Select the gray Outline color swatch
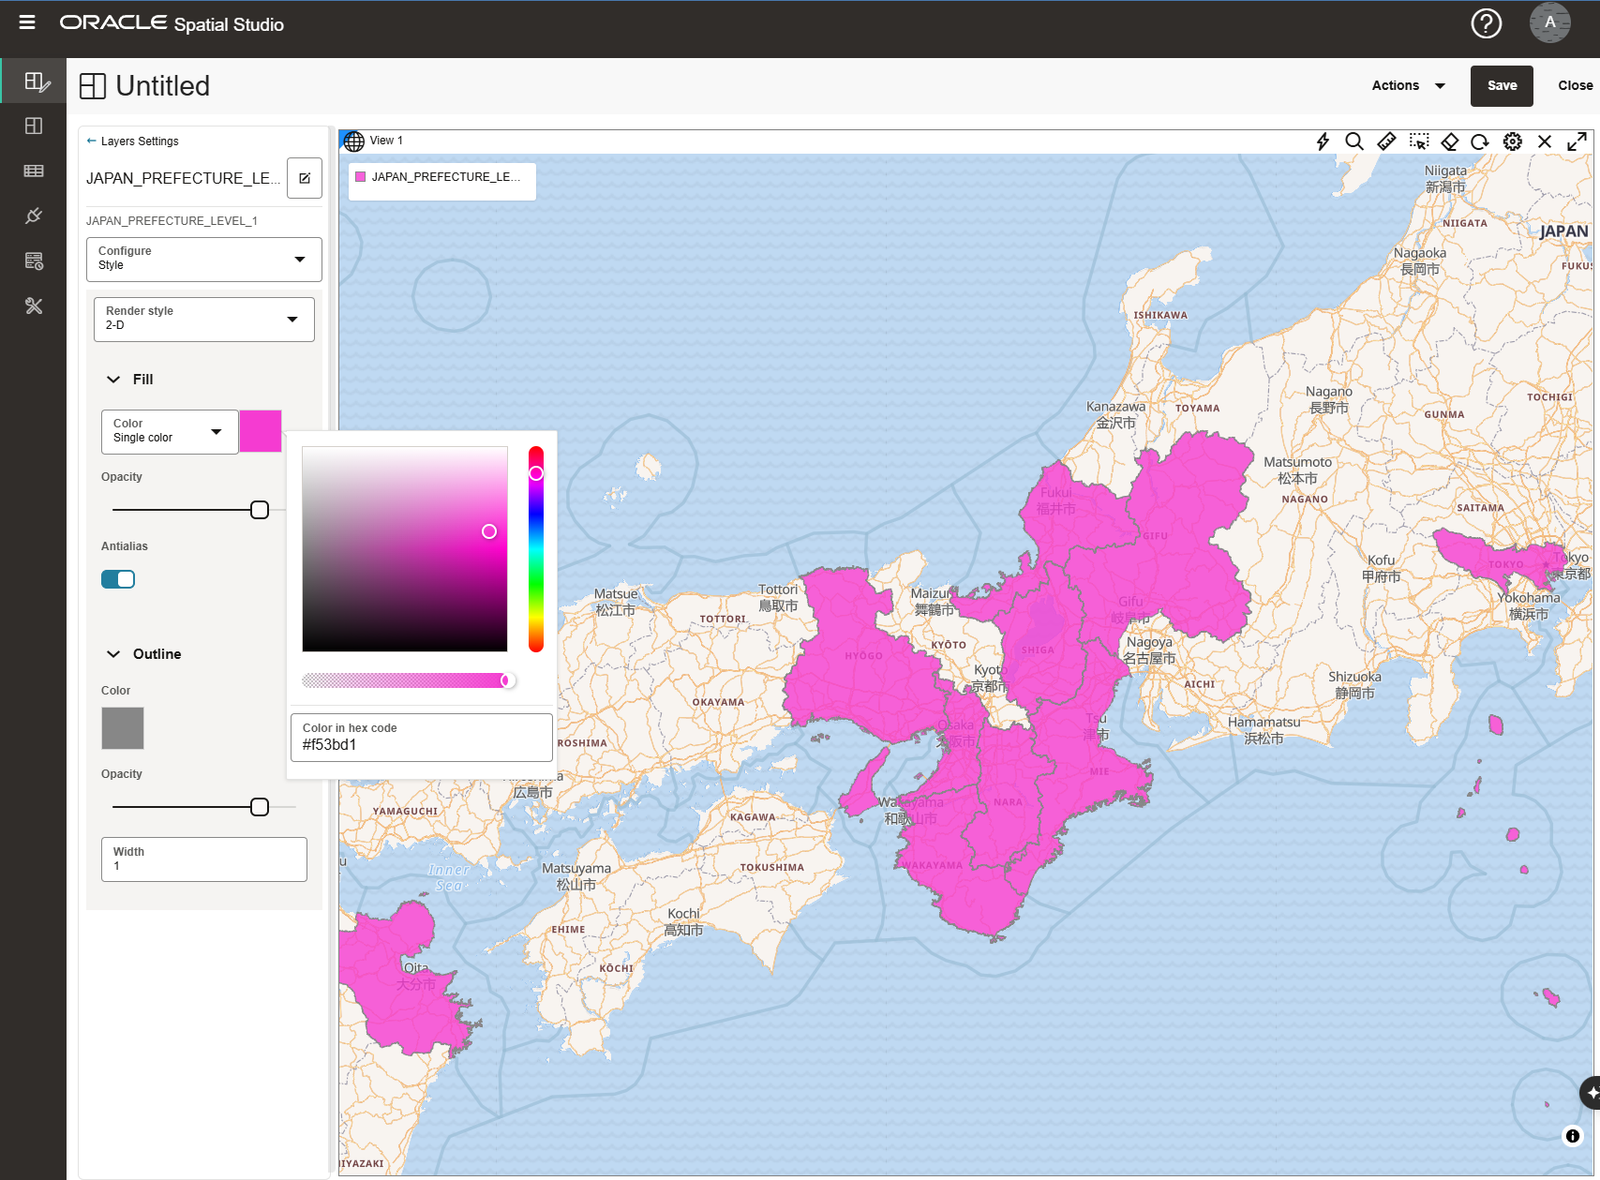 tap(122, 728)
